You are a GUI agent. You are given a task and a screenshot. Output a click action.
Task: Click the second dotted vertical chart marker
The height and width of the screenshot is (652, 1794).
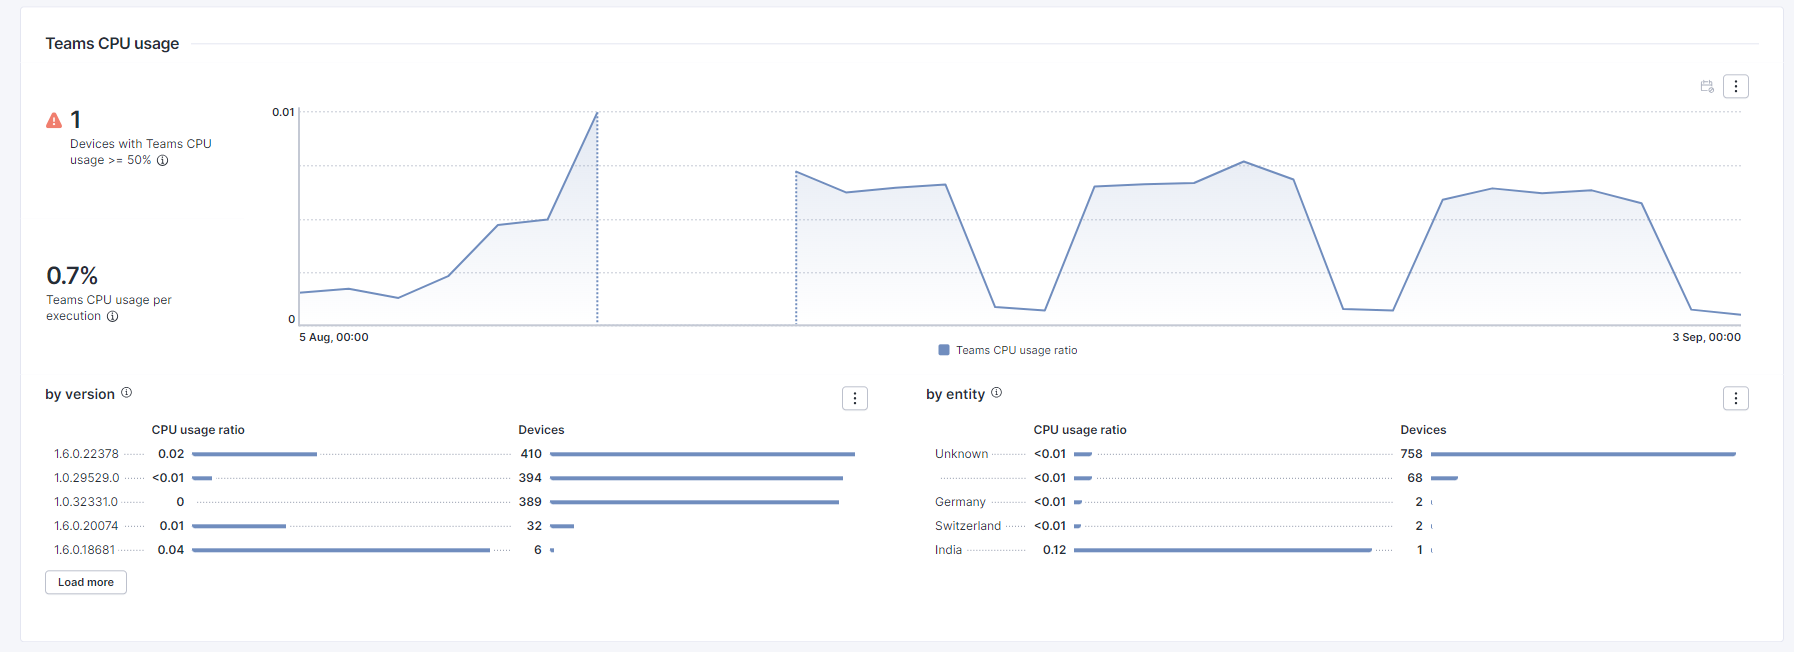click(x=796, y=248)
